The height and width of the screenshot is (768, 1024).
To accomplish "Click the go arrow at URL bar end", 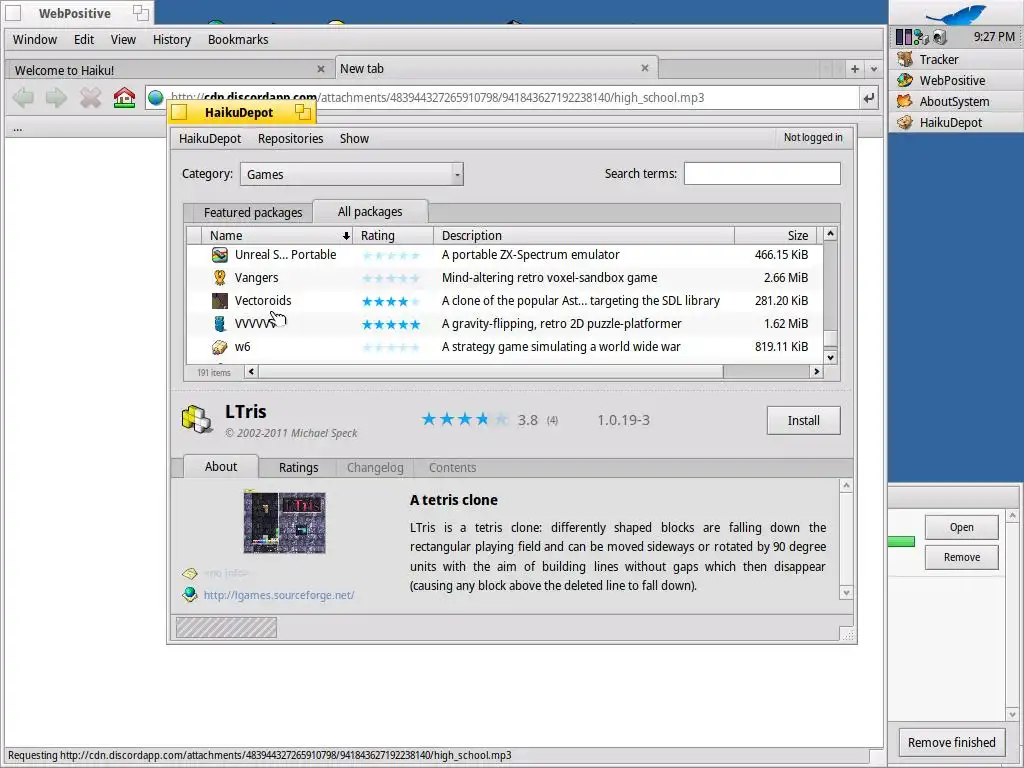I will tap(869, 98).
